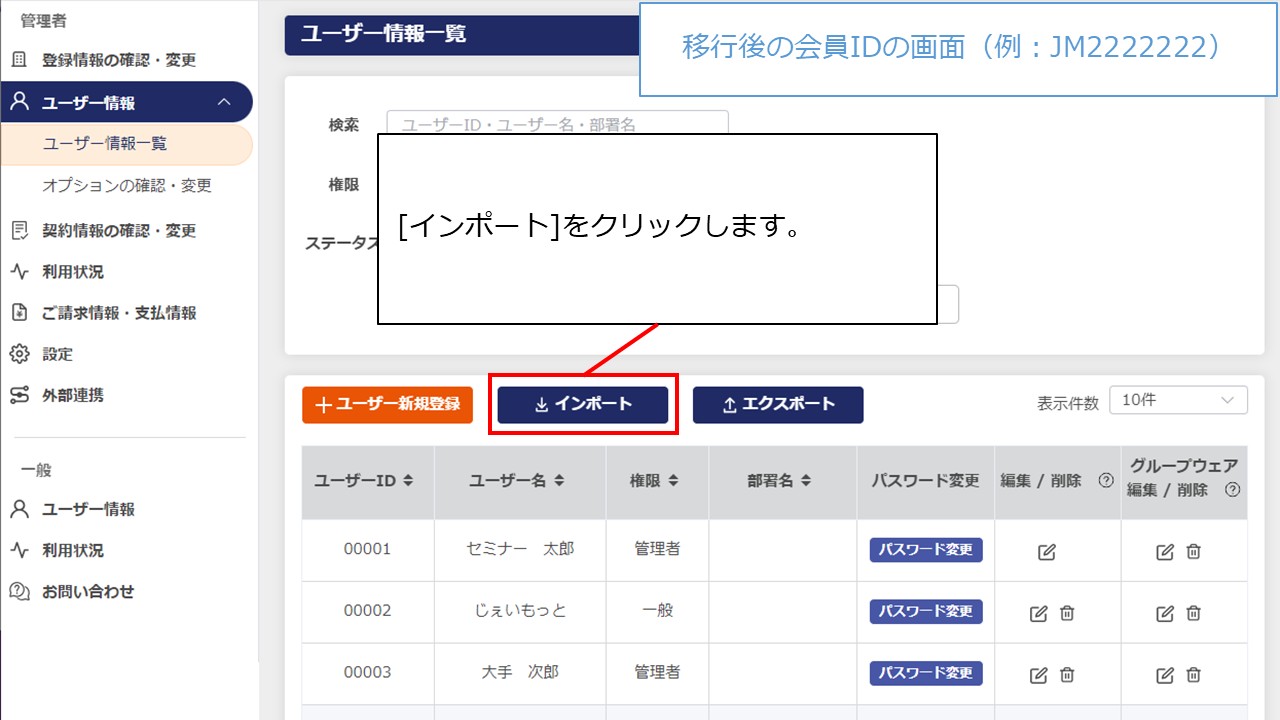
Task: Go to 契約情報の確認・変更
Action: pyautogui.click(x=118, y=231)
